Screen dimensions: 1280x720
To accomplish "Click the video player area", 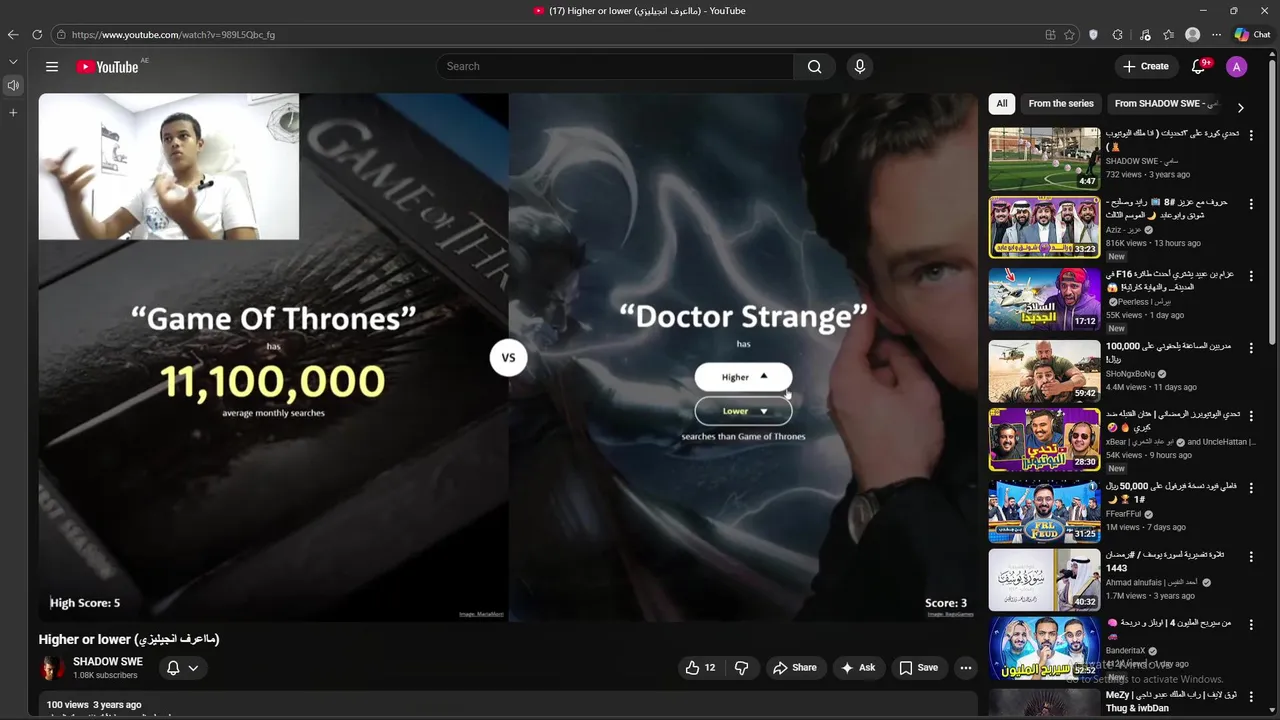I will click(x=508, y=358).
